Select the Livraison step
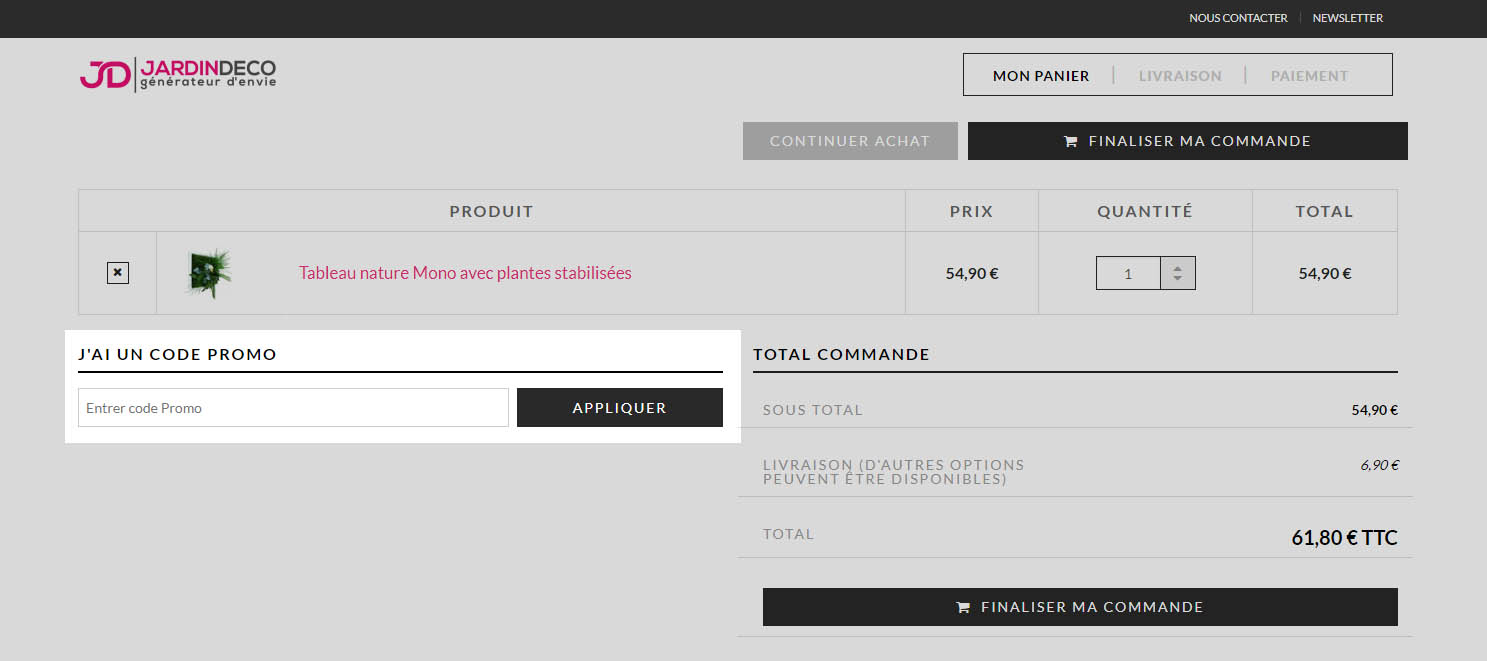This screenshot has height=661, width=1487. pos(1180,76)
